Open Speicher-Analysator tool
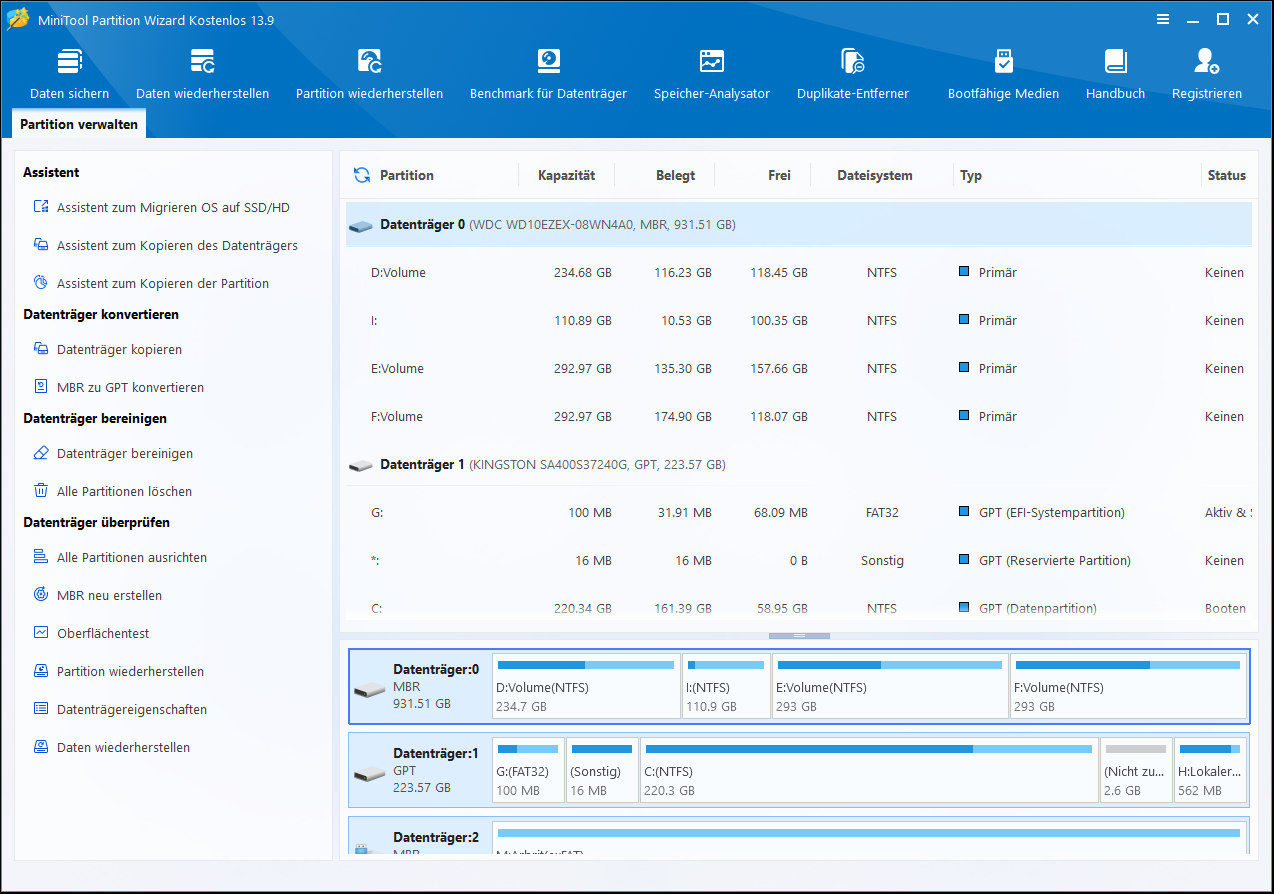The height and width of the screenshot is (894, 1274). pyautogui.click(x=711, y=74)
